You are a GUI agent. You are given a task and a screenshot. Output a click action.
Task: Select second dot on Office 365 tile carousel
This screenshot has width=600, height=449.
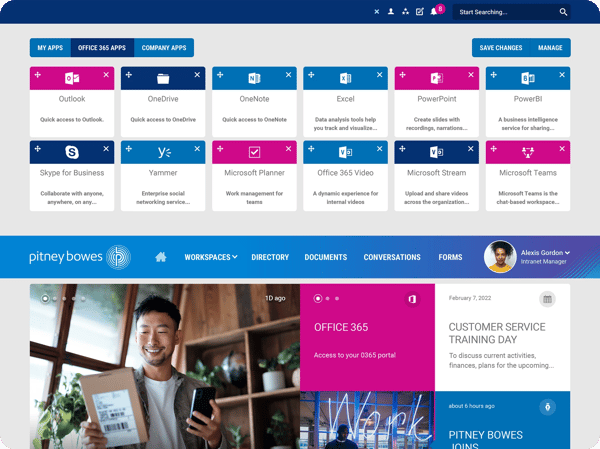tap(328, 299)
